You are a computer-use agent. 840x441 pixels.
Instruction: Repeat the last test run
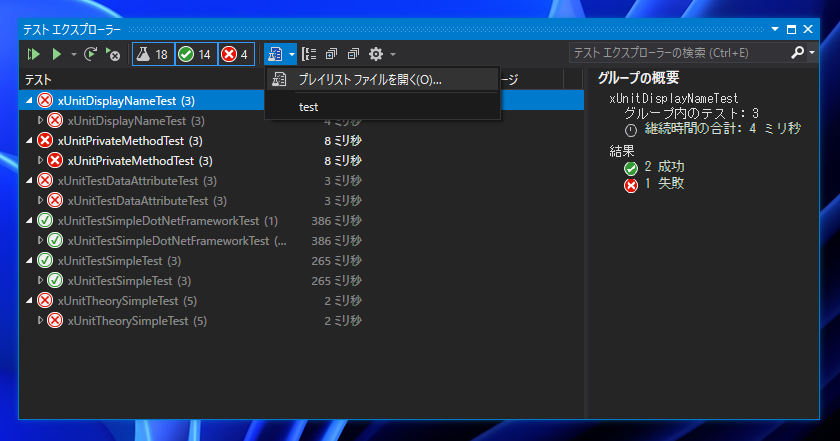point(91,54)
